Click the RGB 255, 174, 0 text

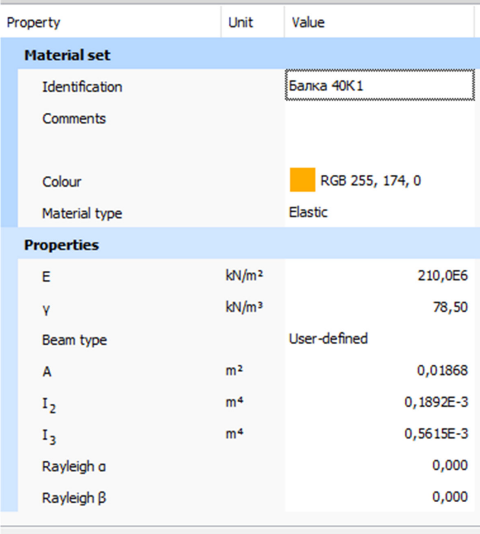pyautogui.click(x=371, y=180)
